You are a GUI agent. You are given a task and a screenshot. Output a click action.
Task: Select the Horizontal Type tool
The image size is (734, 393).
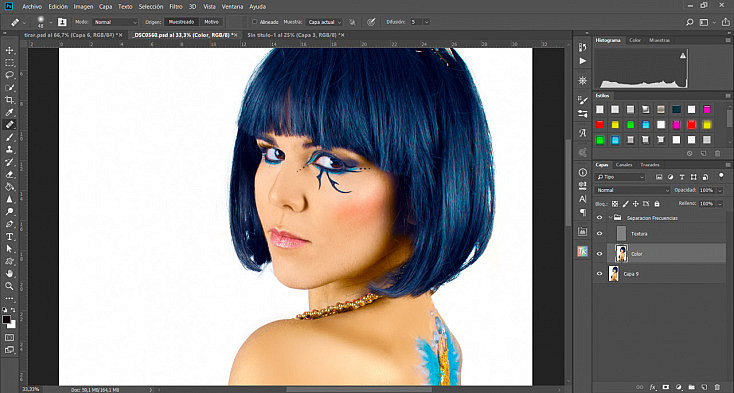pyautogui.click(x=9, y=236)
